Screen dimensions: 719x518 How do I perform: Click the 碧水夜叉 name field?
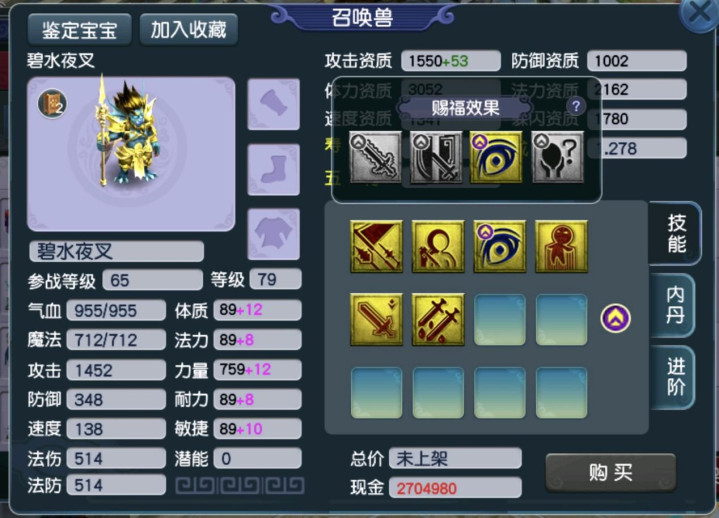(116, 251)
